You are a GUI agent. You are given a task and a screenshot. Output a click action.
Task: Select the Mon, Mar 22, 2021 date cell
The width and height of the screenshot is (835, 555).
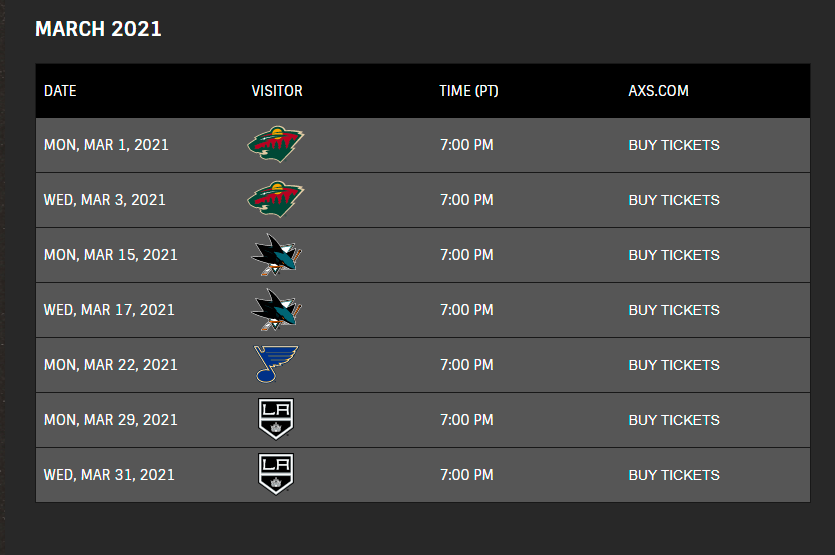click(111, 365)
